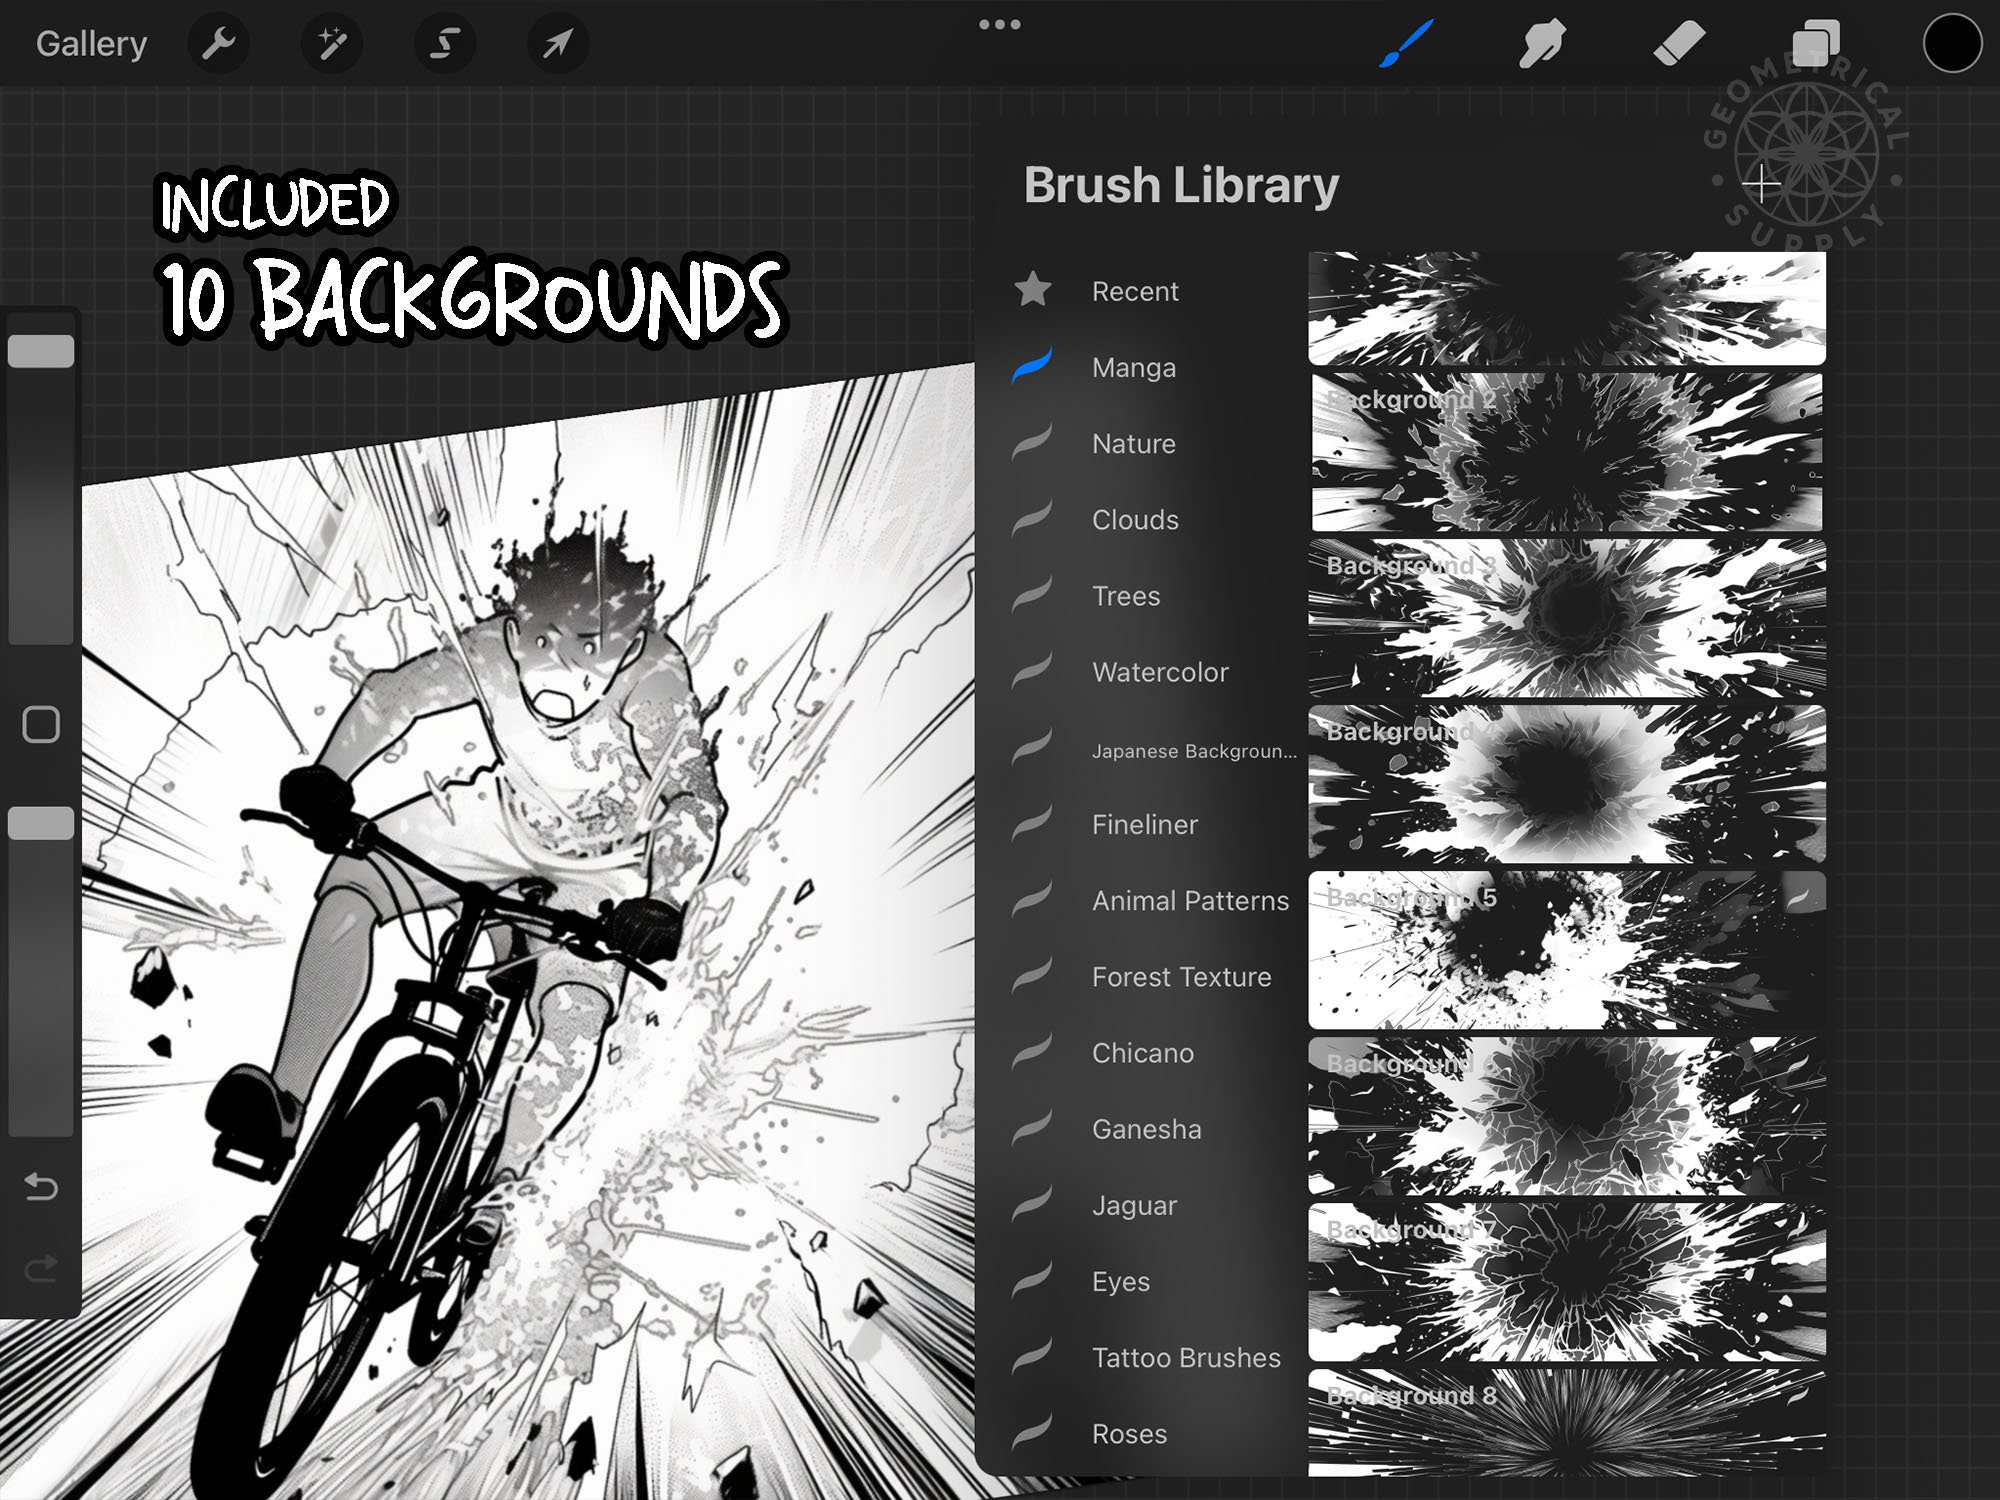
Task: Choose the Background 2 brush
Action: [x=1567, y=452]
